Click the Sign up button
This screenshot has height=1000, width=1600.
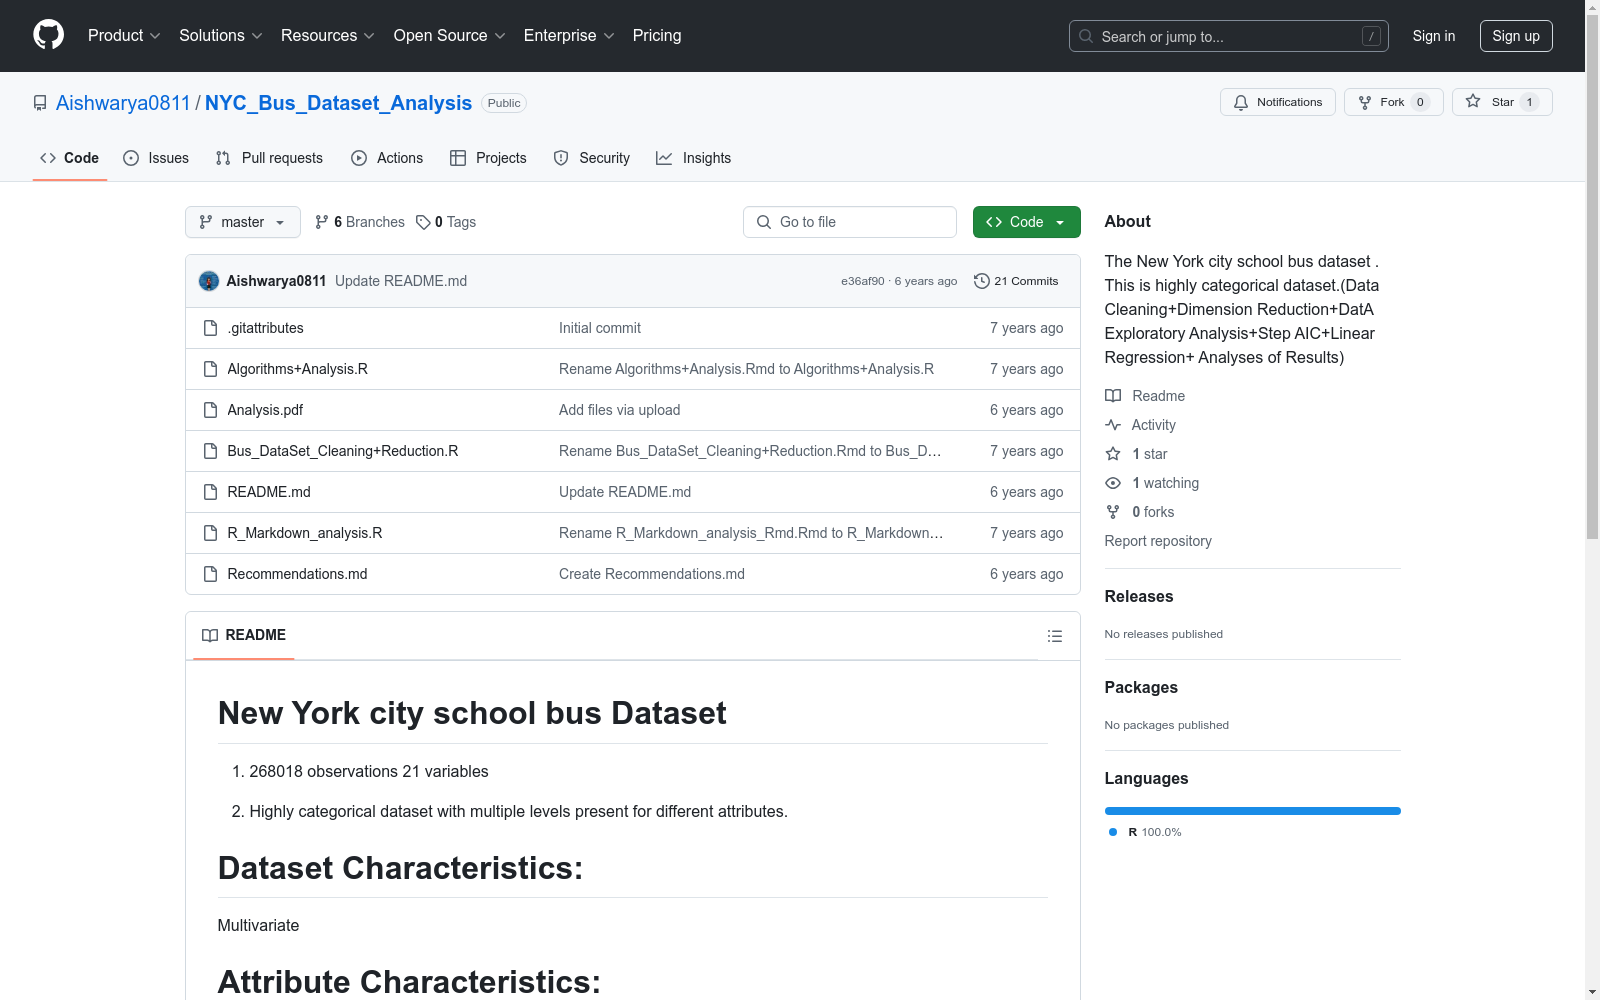(x=1516, y=36)
